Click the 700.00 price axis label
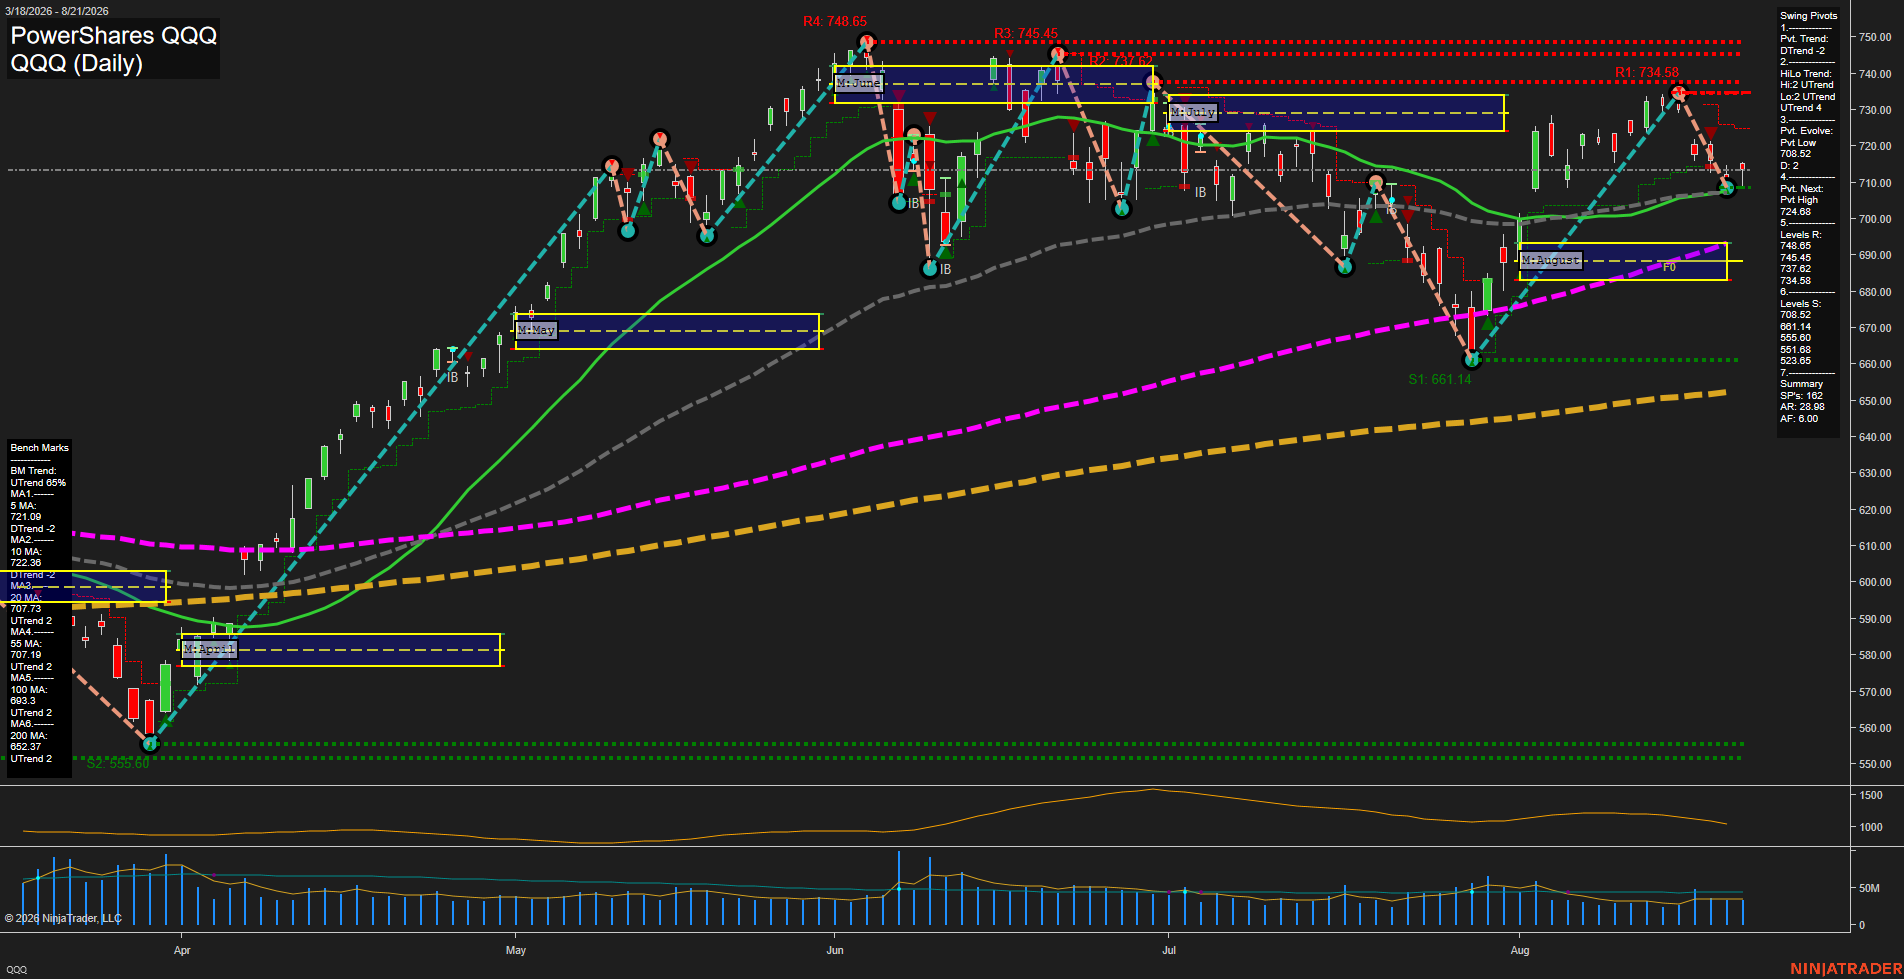Image resolution: width=1904 pixels, height=979 pixels. pos(1875,219)
